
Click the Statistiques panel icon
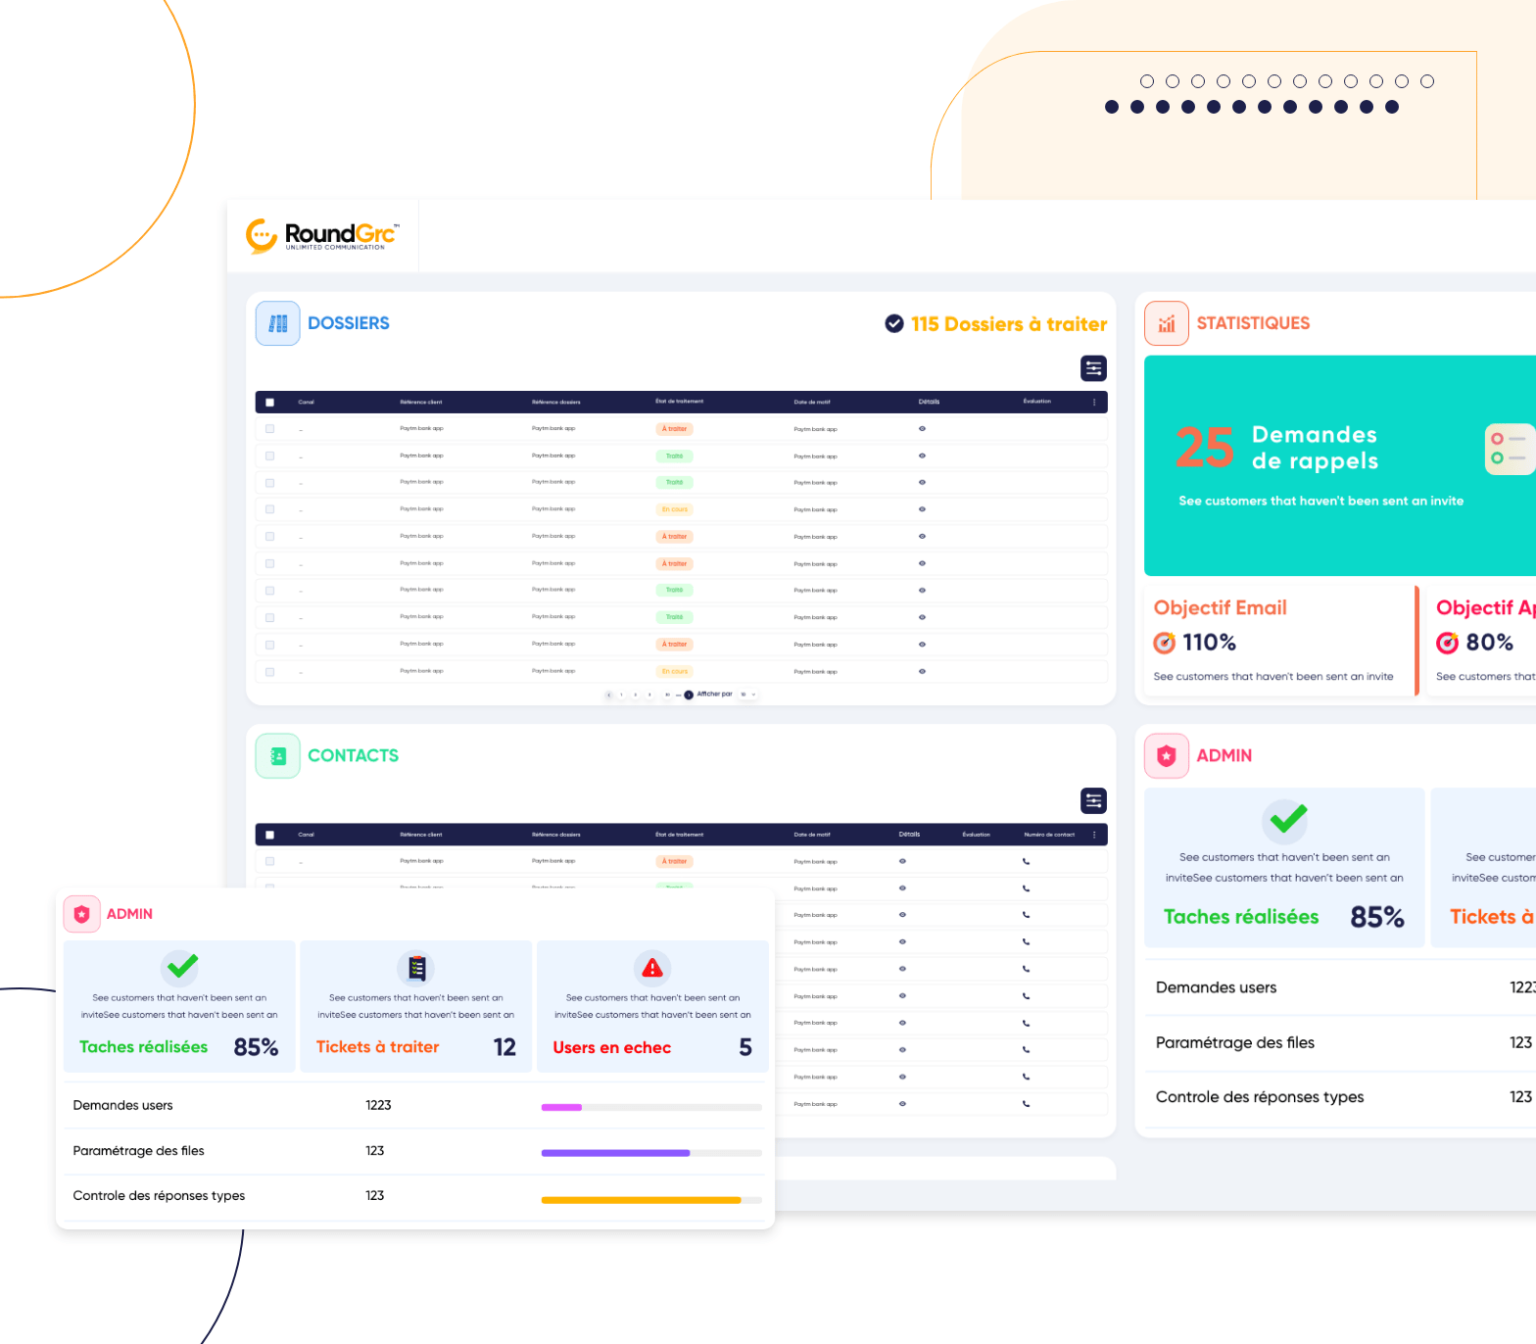1166,323
